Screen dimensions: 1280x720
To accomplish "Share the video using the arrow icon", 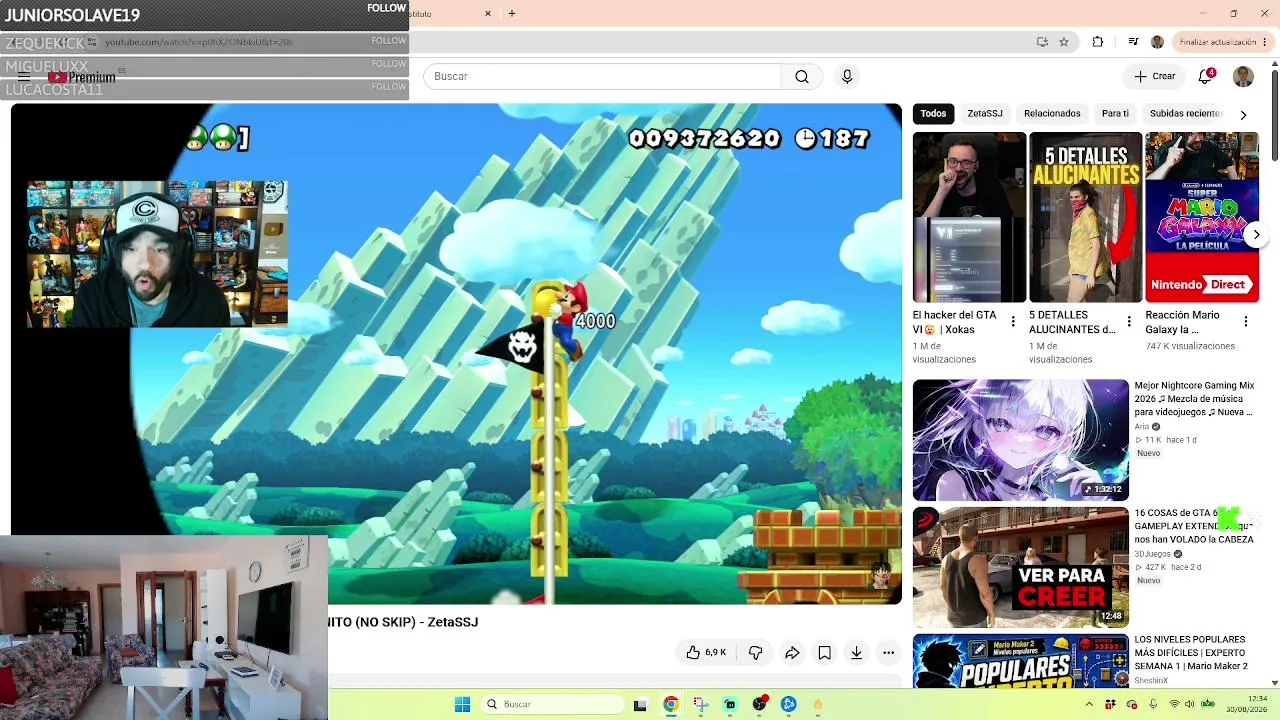I will (792, 653).
